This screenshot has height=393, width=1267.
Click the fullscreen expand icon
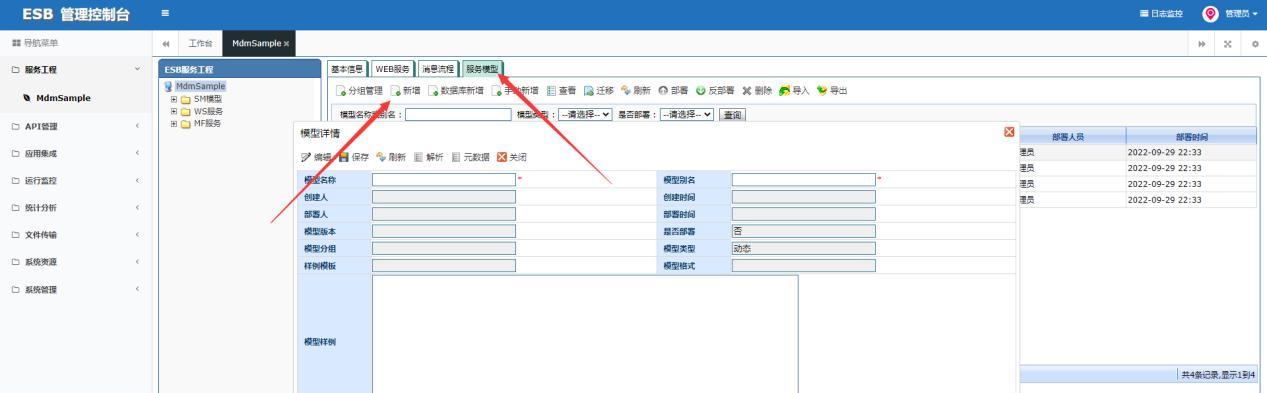(x=1228, y=43)
